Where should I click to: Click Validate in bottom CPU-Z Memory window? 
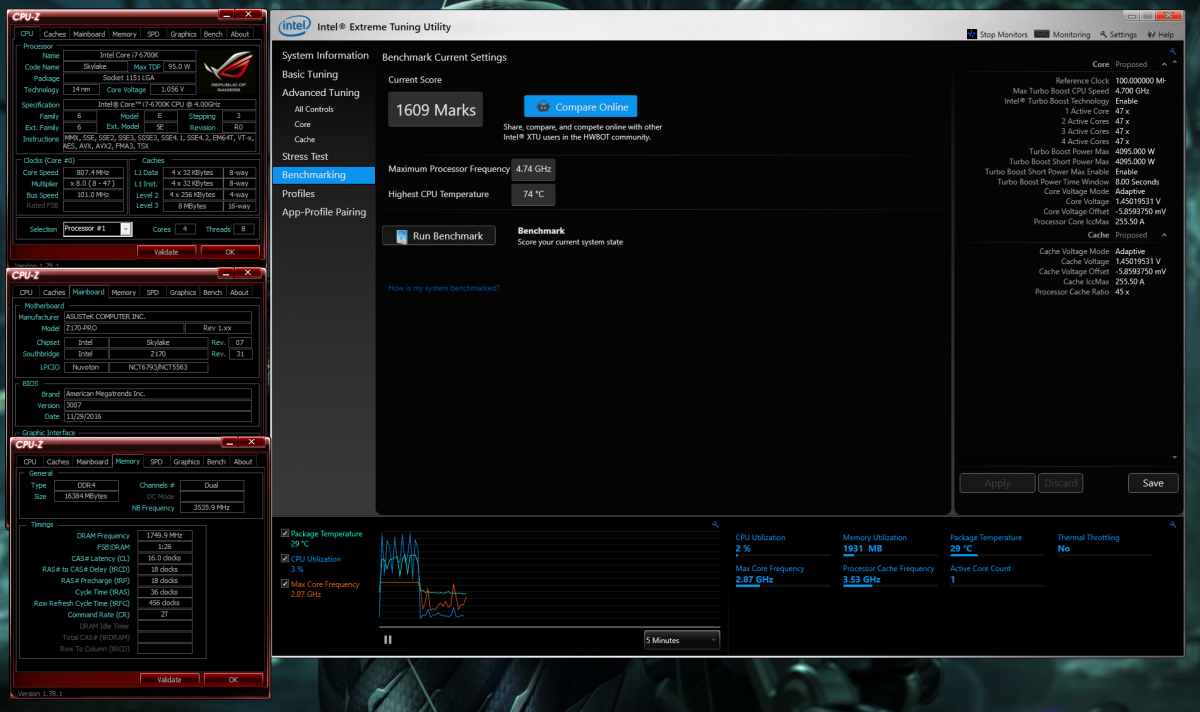pos(169,679)
